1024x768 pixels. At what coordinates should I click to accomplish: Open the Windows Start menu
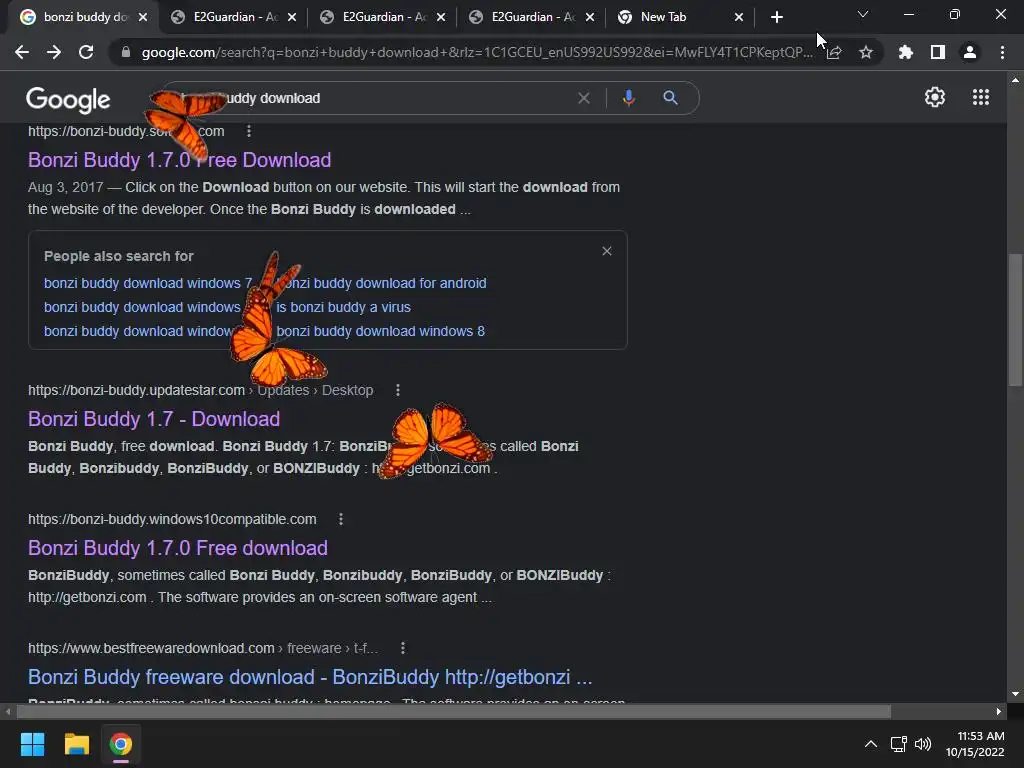point(32,744)
